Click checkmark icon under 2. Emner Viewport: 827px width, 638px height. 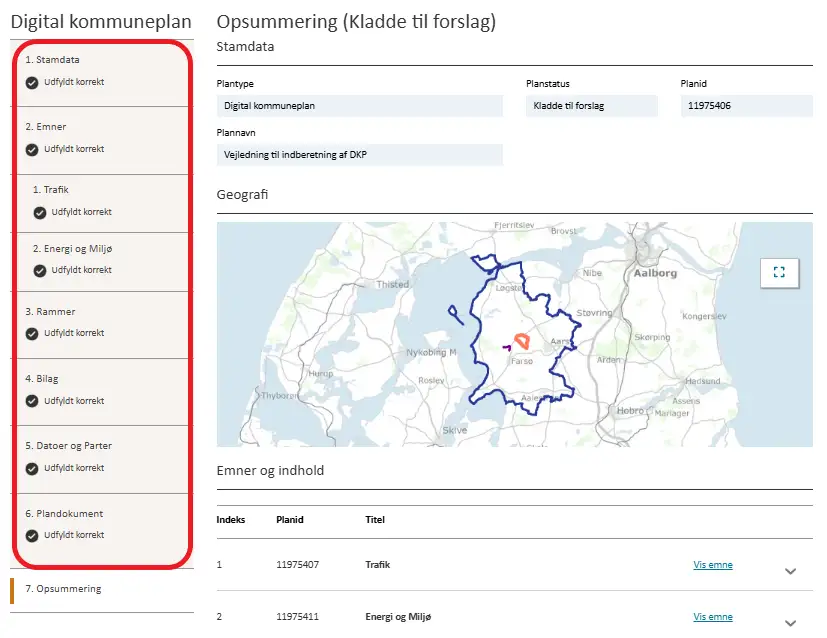[x=32, y=149]
